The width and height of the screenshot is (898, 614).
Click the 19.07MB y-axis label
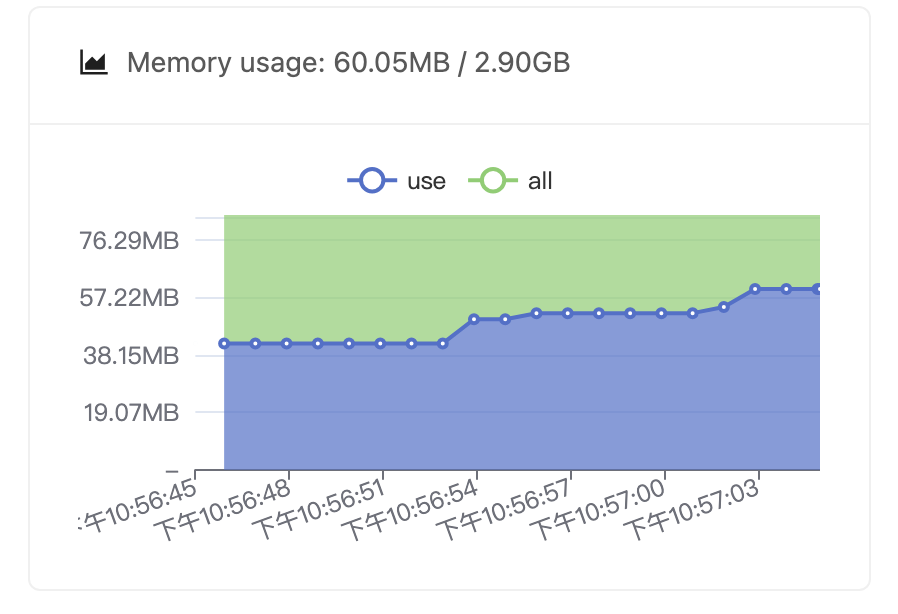(x=132, y=412)
